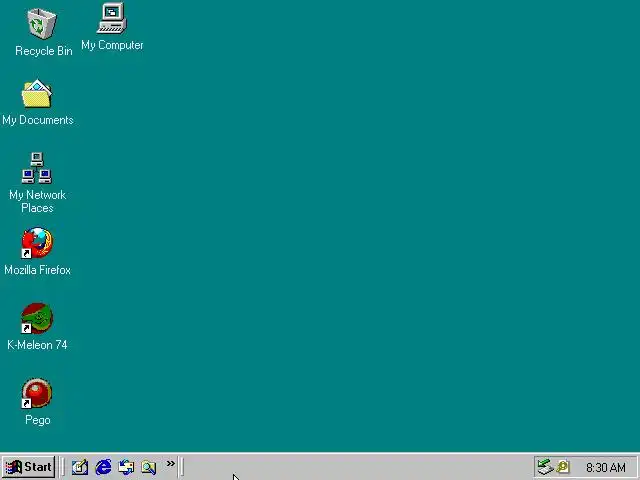Click the 8:30 AM taskbar clock
This screenshot has width=640, height=480.
pos(606,467)
